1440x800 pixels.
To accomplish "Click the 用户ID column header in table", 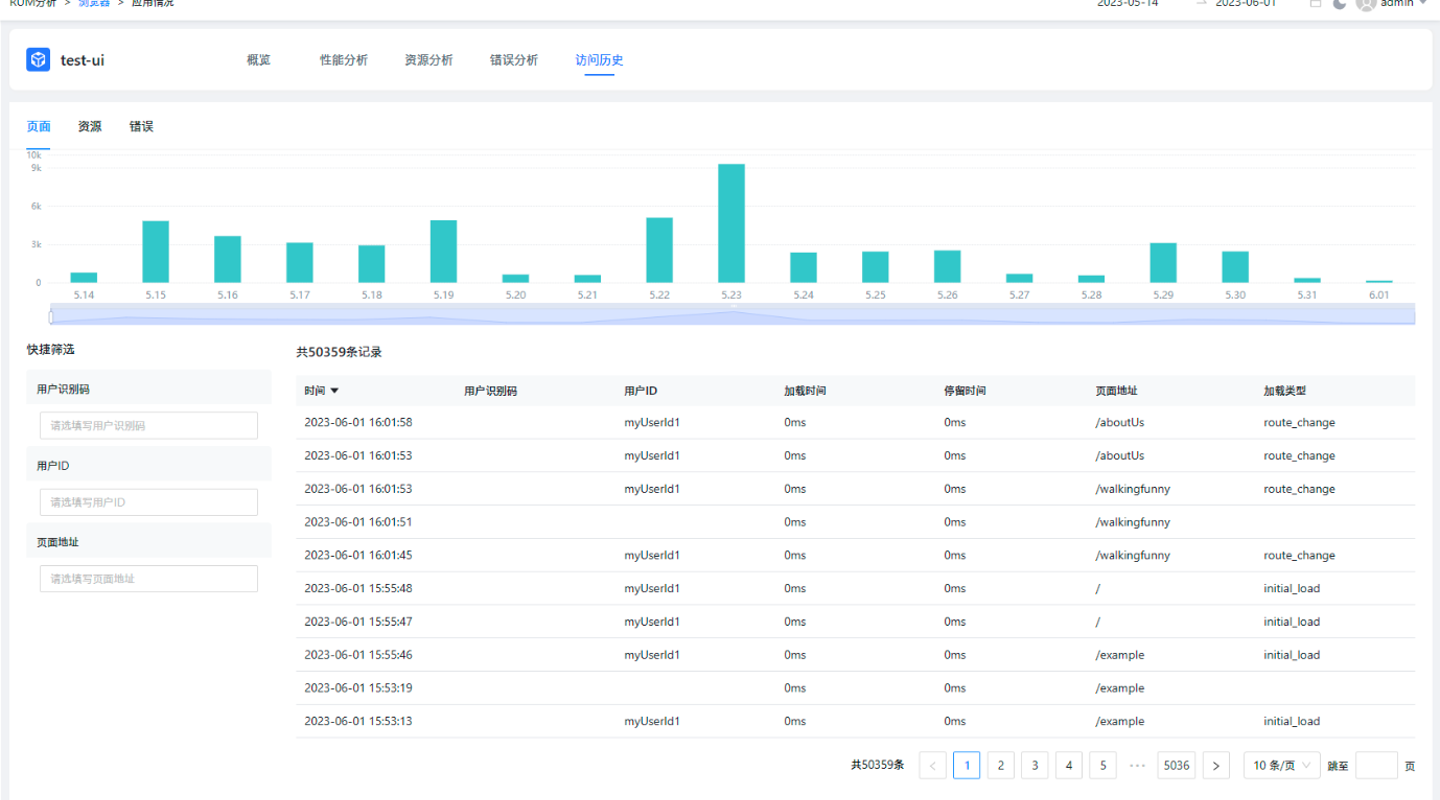I will 641,391.
